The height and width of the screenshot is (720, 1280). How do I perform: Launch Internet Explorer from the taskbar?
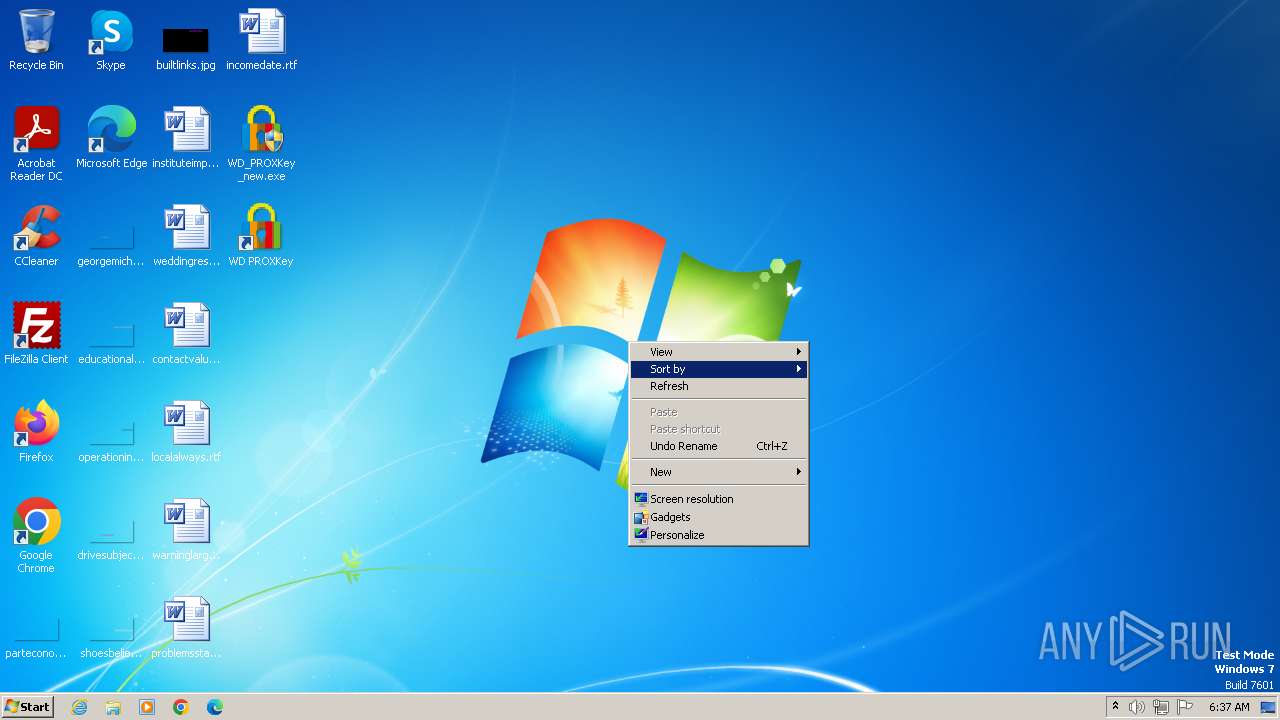coord(80,707)
